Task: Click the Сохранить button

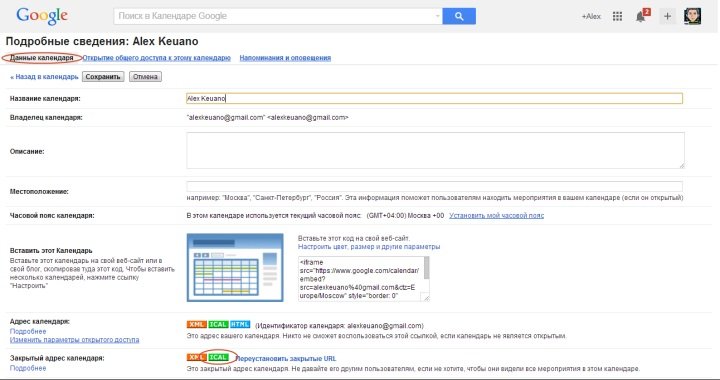Action: point(103,77)
